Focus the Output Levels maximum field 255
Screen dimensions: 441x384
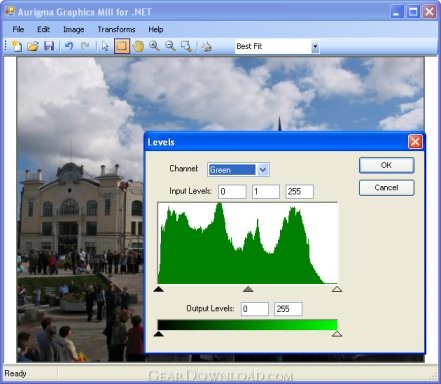[x=288, y=309]
